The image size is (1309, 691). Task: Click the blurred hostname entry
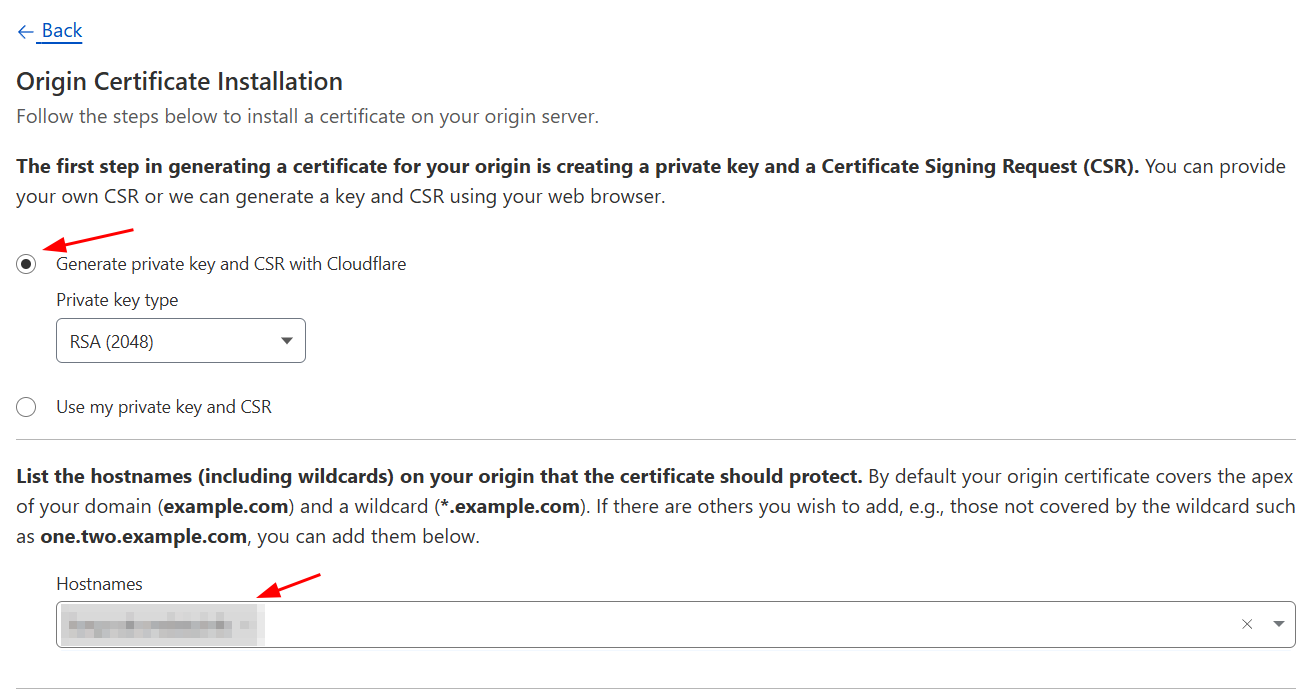[160, 626]
